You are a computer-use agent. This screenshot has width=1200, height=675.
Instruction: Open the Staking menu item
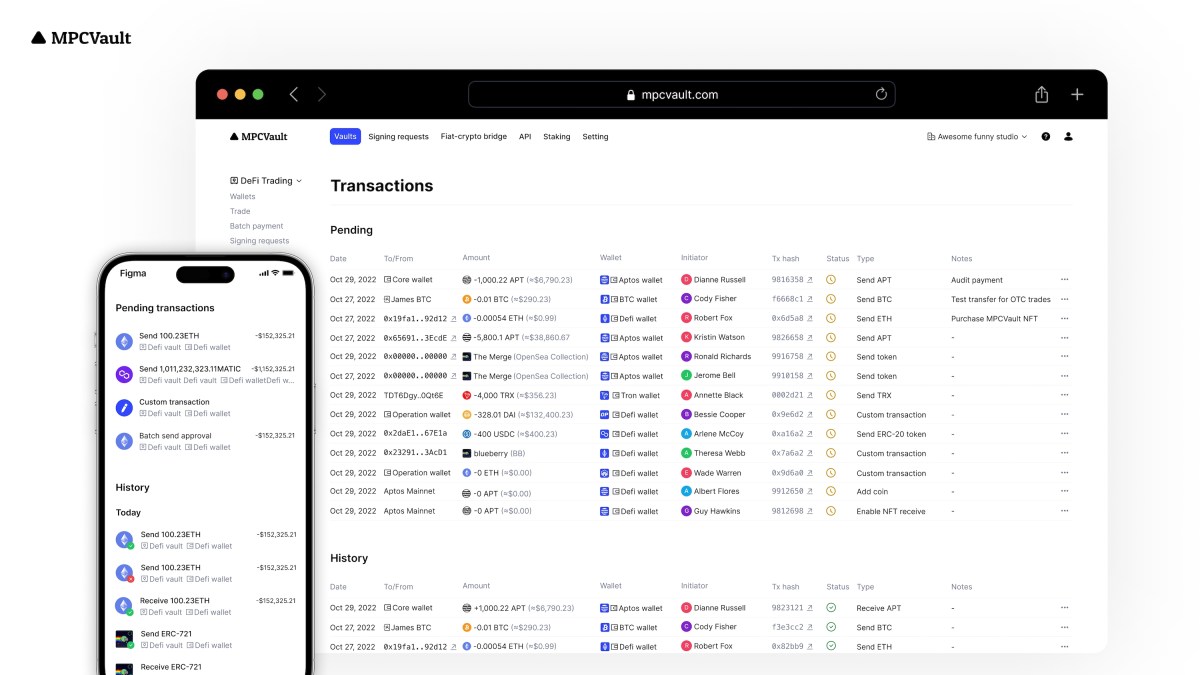click(x=557, y=136)
